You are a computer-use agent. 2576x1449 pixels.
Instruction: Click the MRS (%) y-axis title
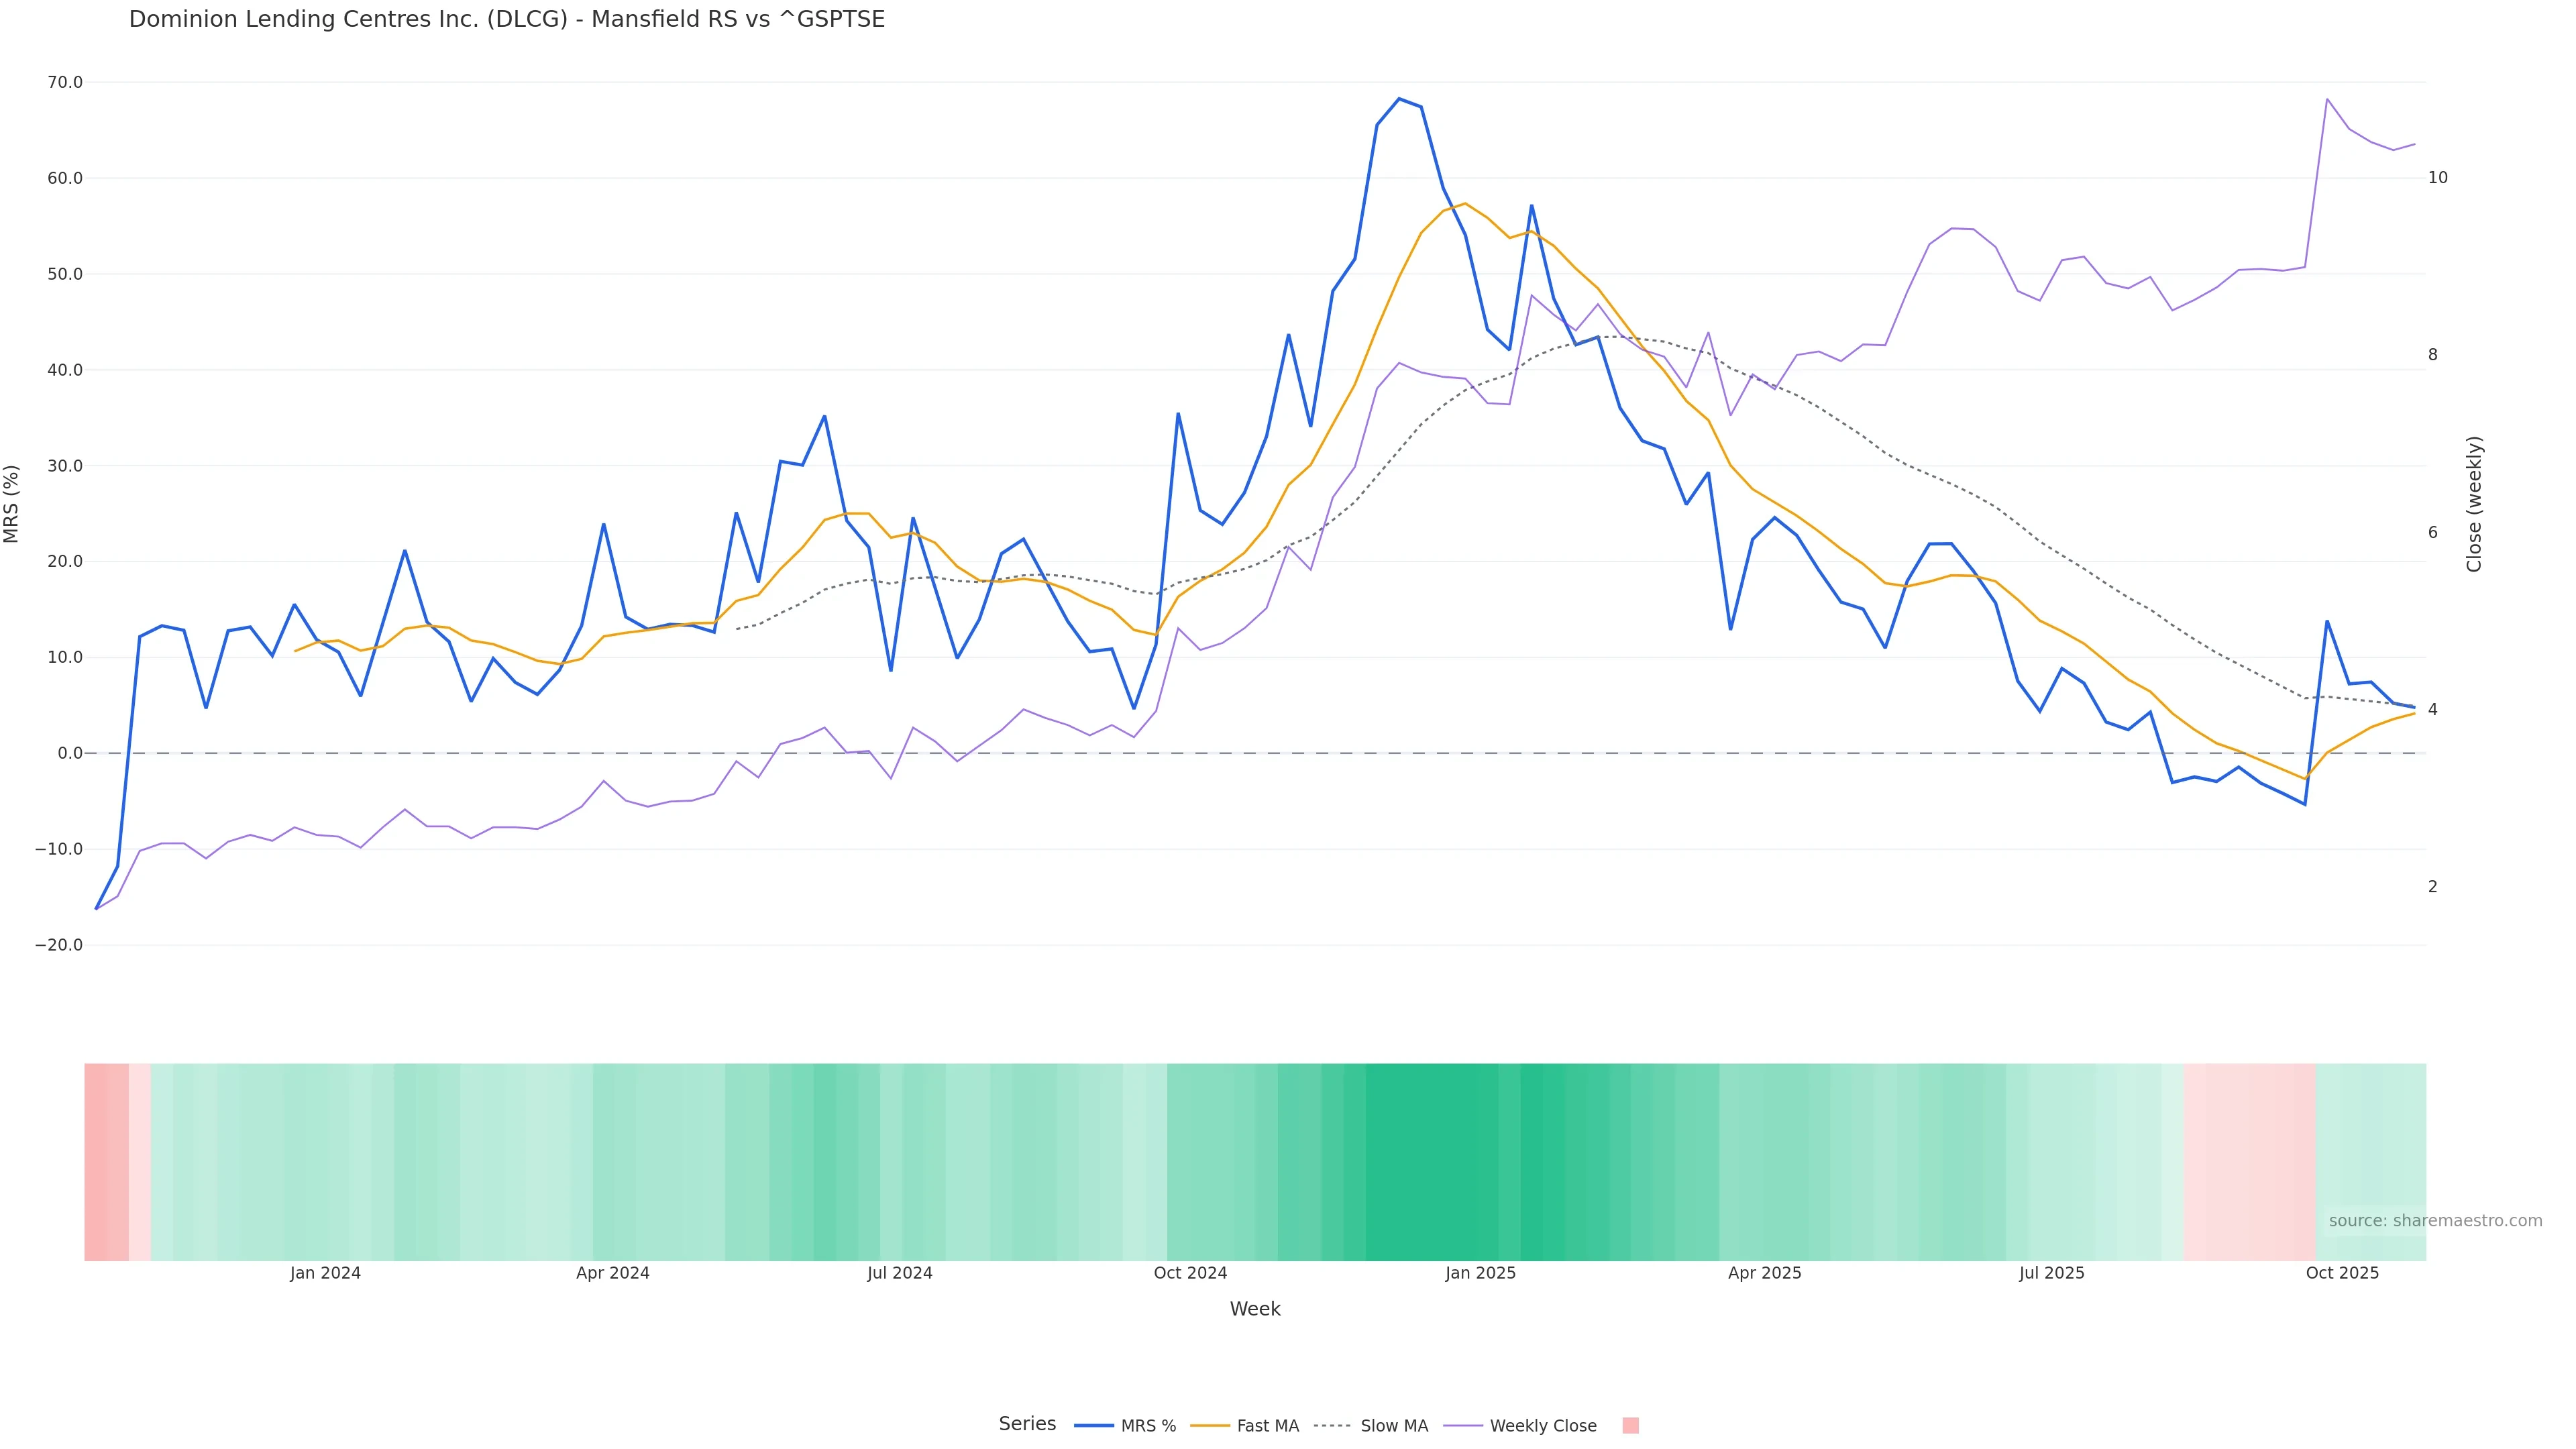tap(12, 504)
